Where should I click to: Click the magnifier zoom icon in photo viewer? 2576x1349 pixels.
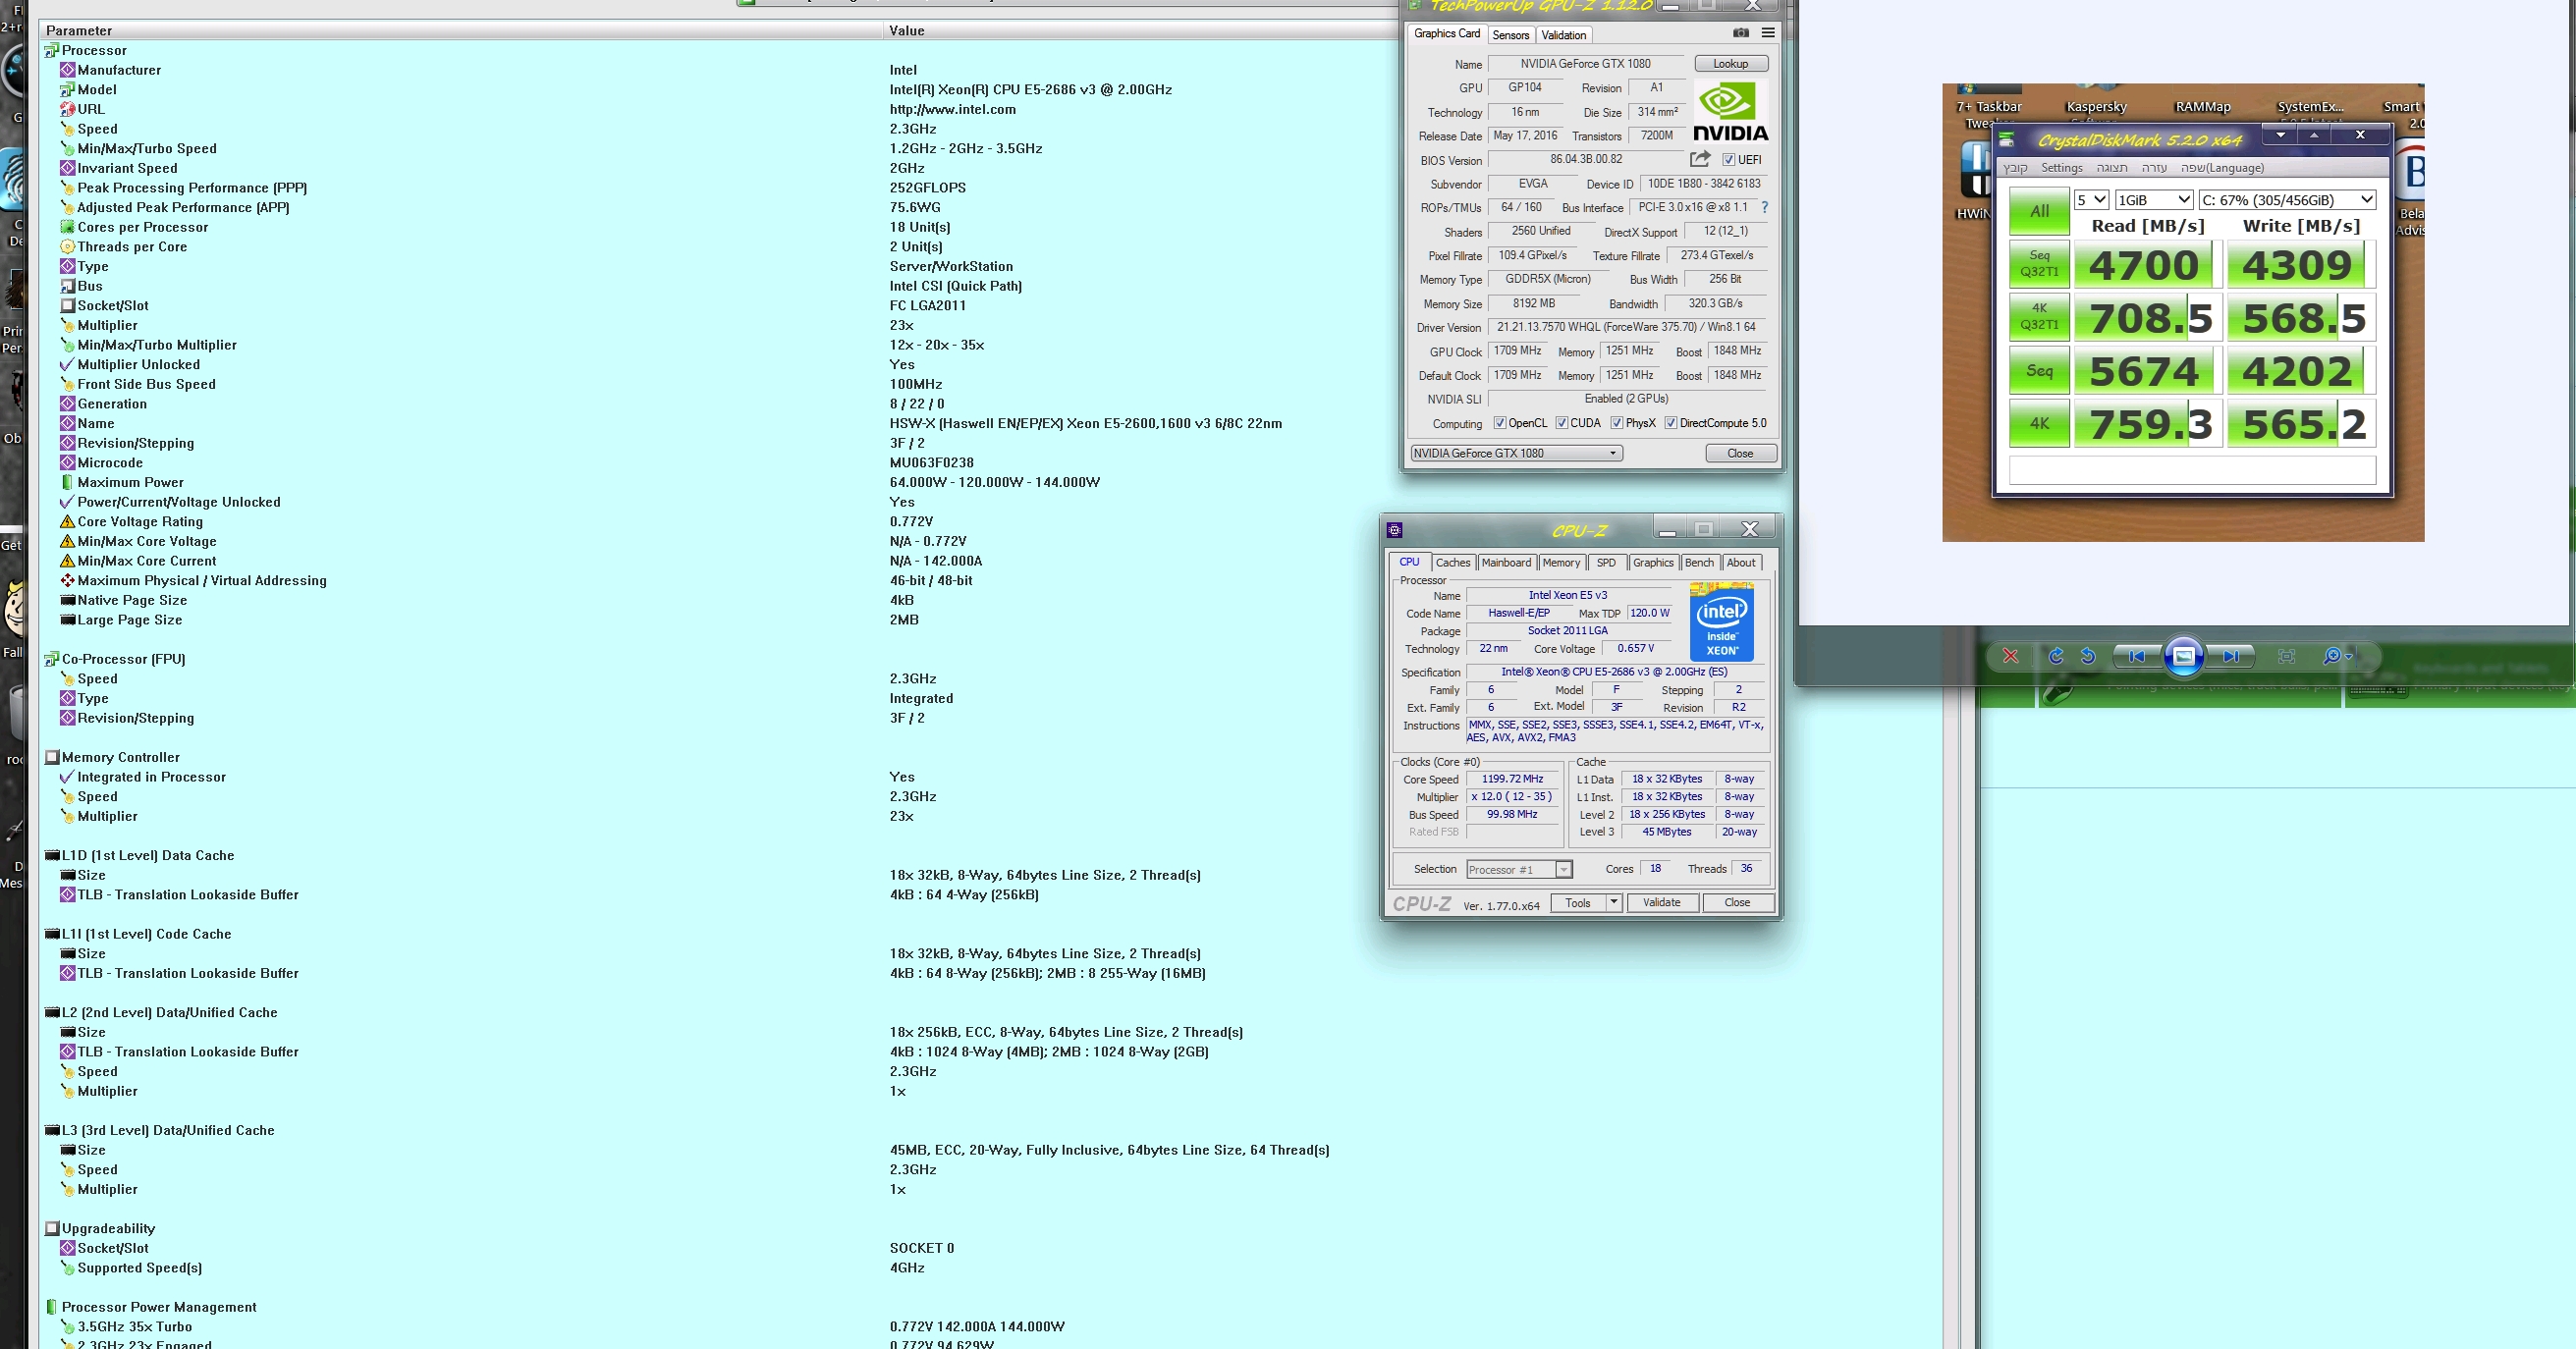pyautogui.click(x=2331, y=656)
